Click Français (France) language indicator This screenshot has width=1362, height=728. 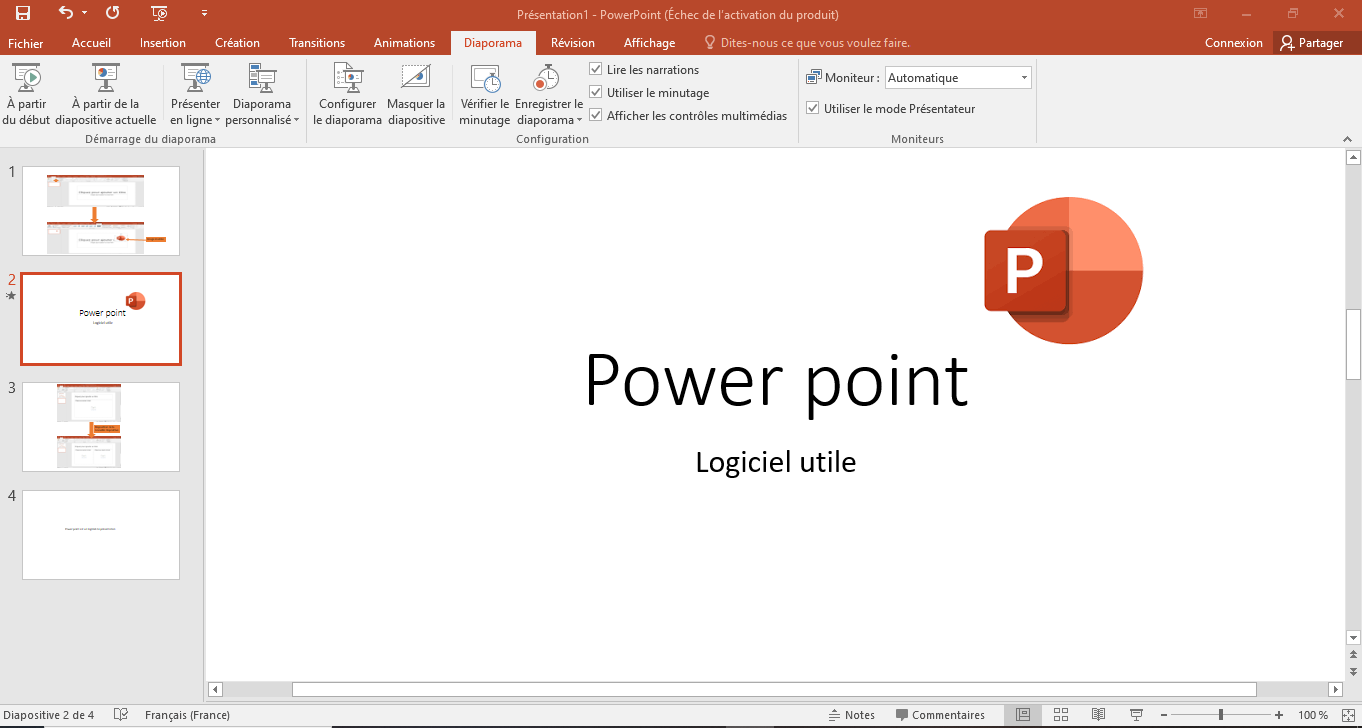pos(187,715)
